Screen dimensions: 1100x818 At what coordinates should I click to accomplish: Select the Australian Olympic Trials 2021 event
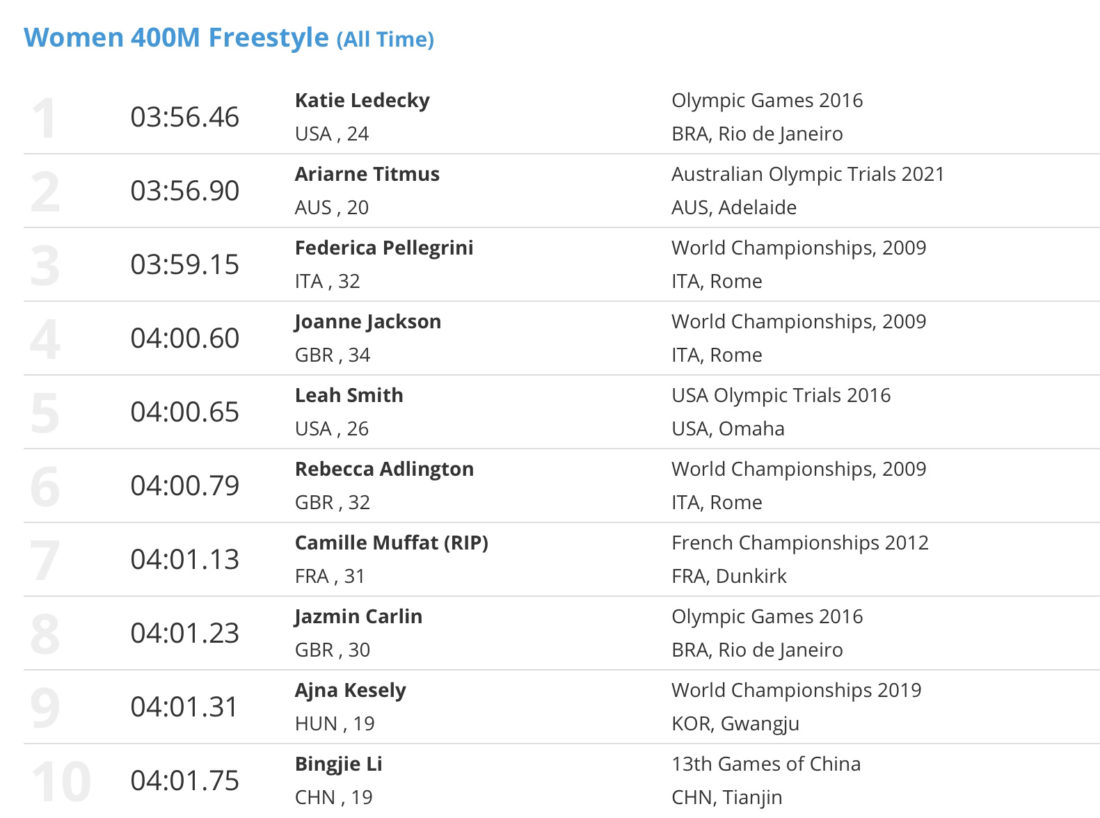(807, 174)
